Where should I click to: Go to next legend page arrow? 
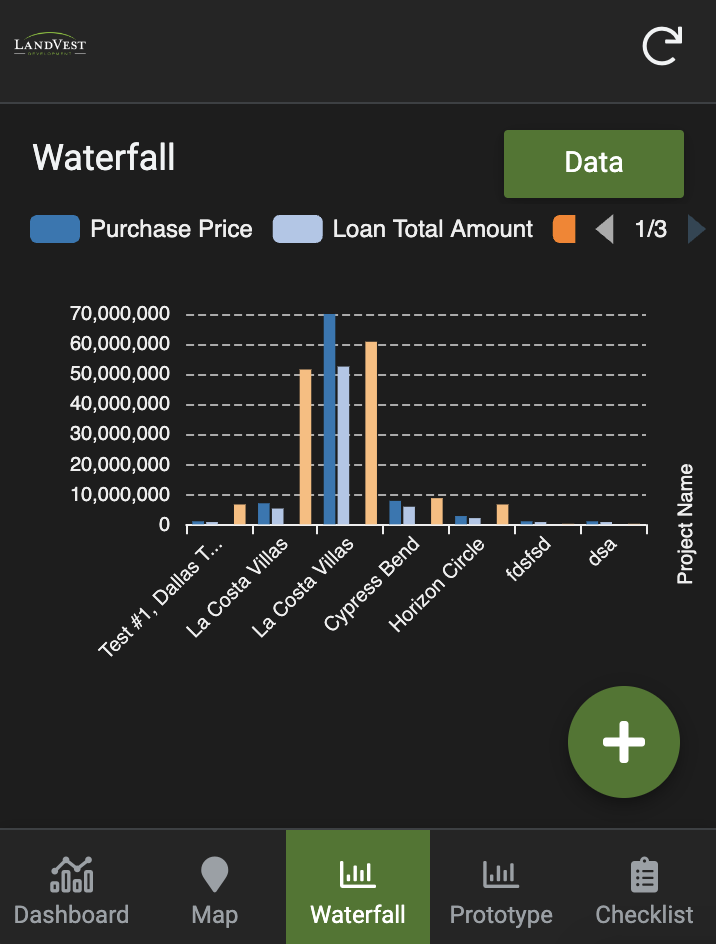click(696, 230)
